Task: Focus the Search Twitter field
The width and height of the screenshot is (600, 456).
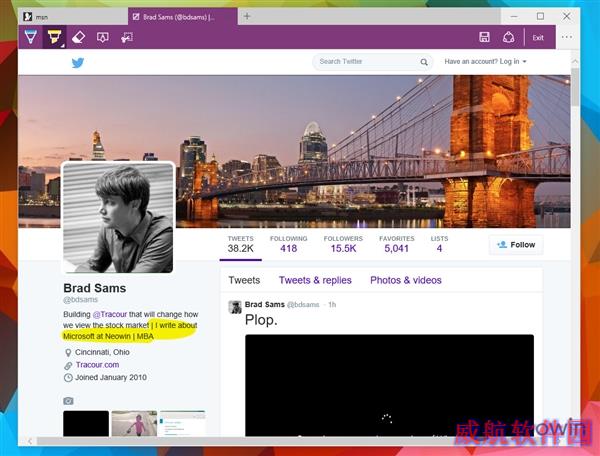Action: [x=367, y=62]
